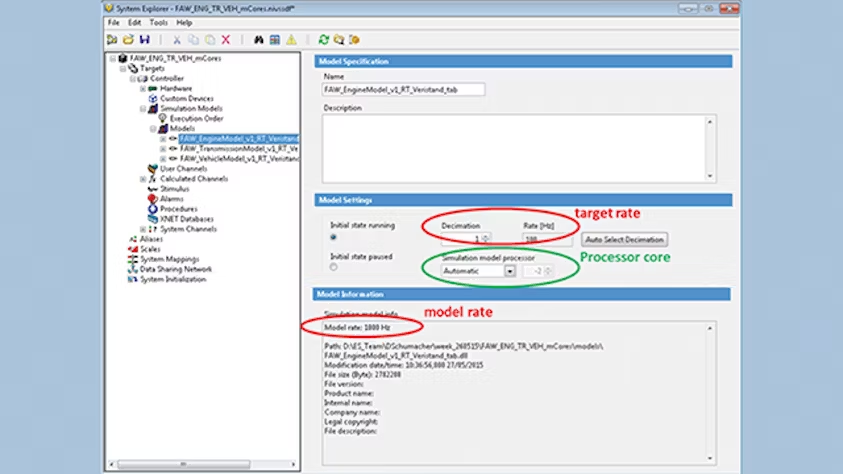Collapse the Simulation Models node
The image size is (843, 474).
click(143, 108)
